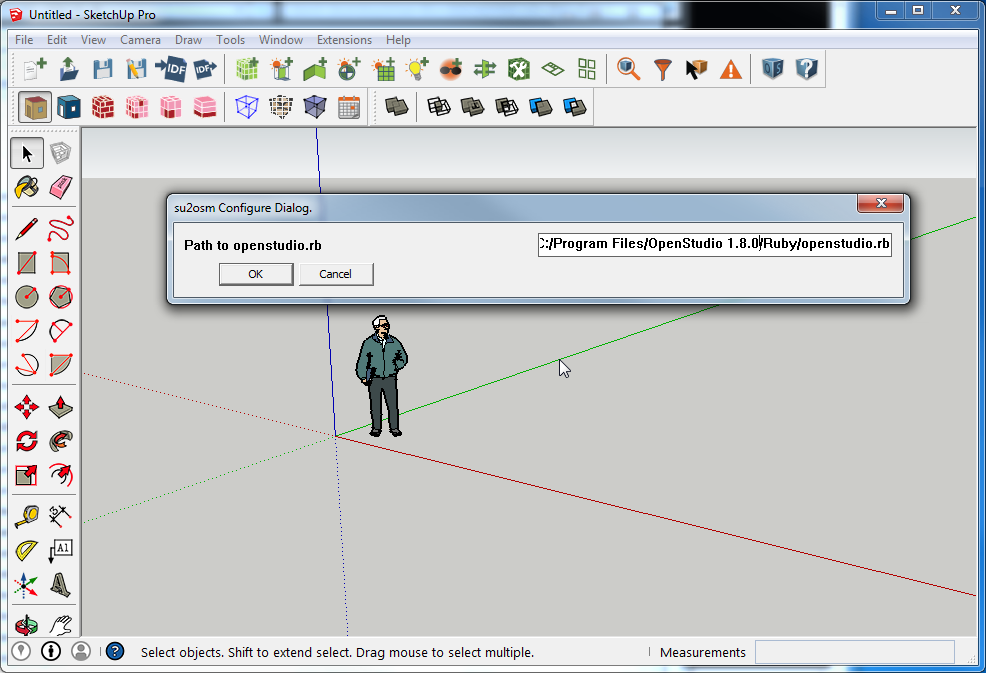Click OK in the su2osm Configure Dialog
The width and height of the screenshot is (986, 673).
tap(256, 274)
